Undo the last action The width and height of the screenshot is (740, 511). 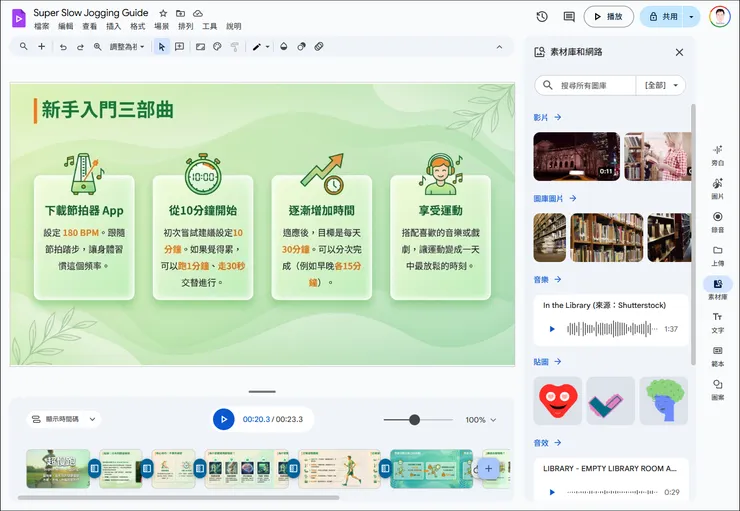coord(63,47)
